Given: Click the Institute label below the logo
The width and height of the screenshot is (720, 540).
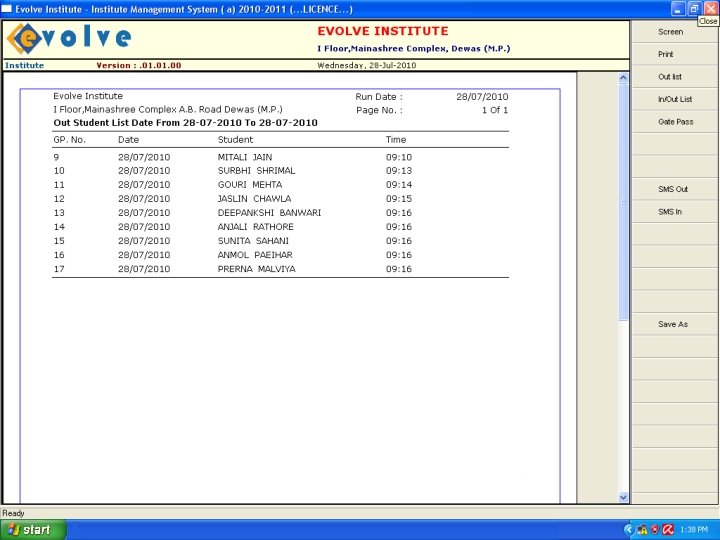Looking at the screenshot, I should [x=24, y=65].
